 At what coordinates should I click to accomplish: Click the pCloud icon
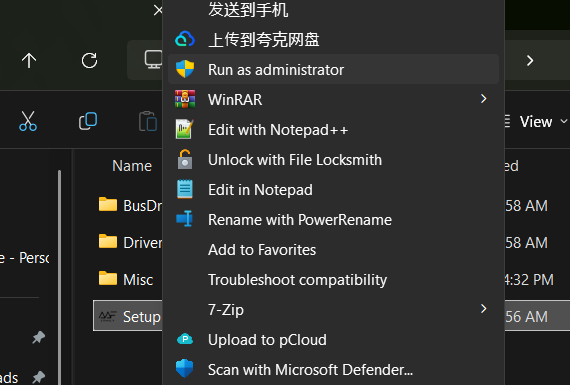pos(185,339)
